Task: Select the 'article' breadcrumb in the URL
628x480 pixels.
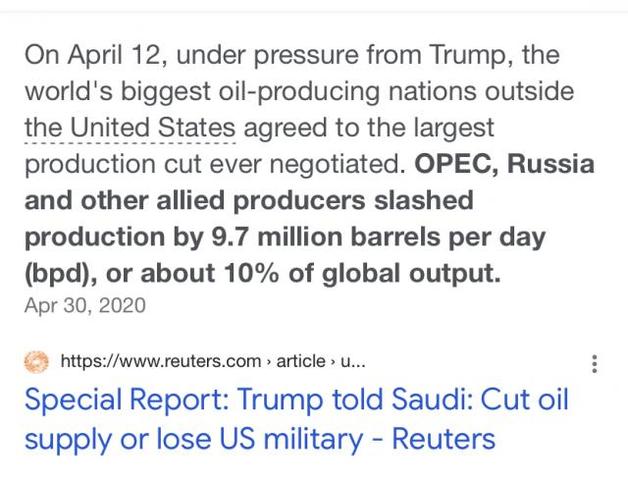Action: point(300,361)
